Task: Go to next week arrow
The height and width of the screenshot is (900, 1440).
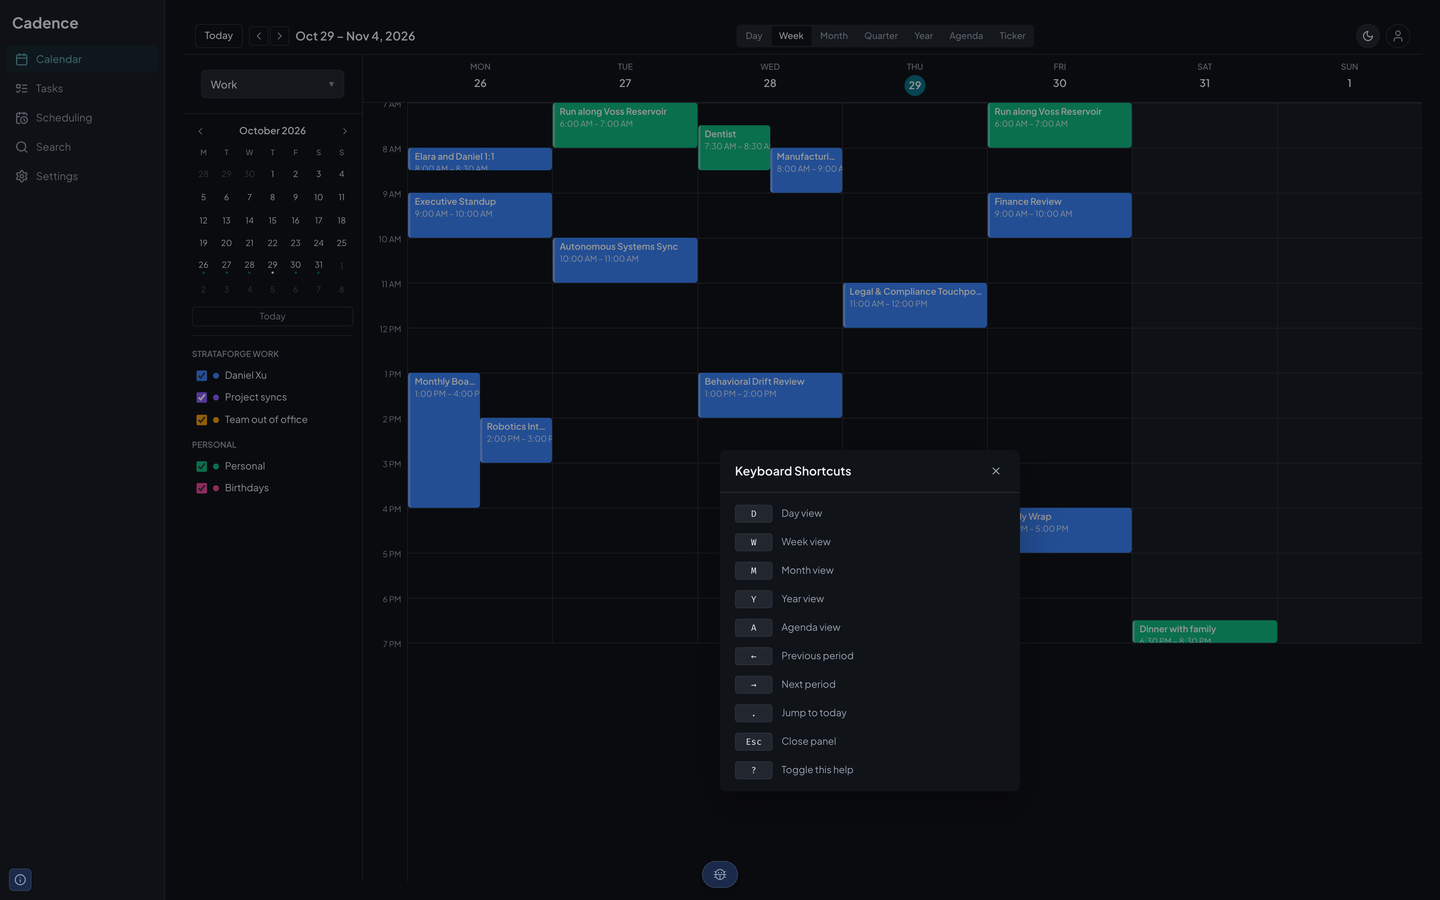Action: (280, 36)
